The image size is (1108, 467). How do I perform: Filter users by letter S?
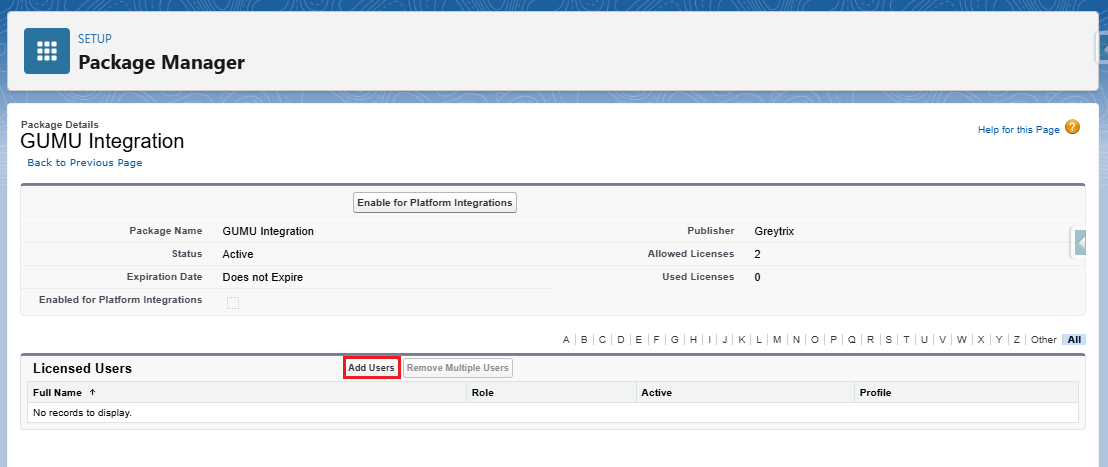coord(889,340)
